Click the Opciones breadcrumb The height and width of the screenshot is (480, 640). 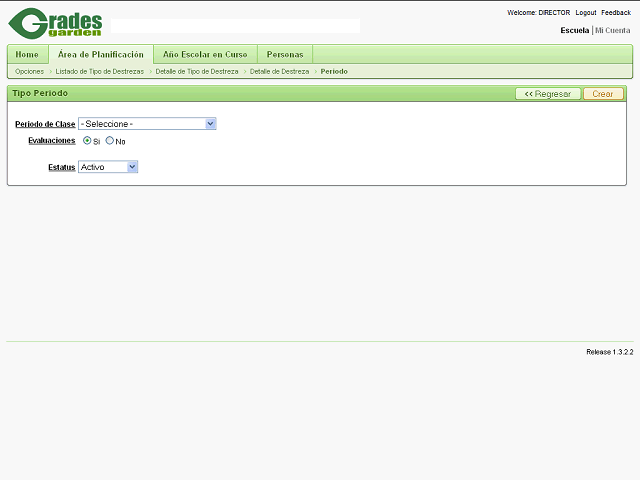29,71
